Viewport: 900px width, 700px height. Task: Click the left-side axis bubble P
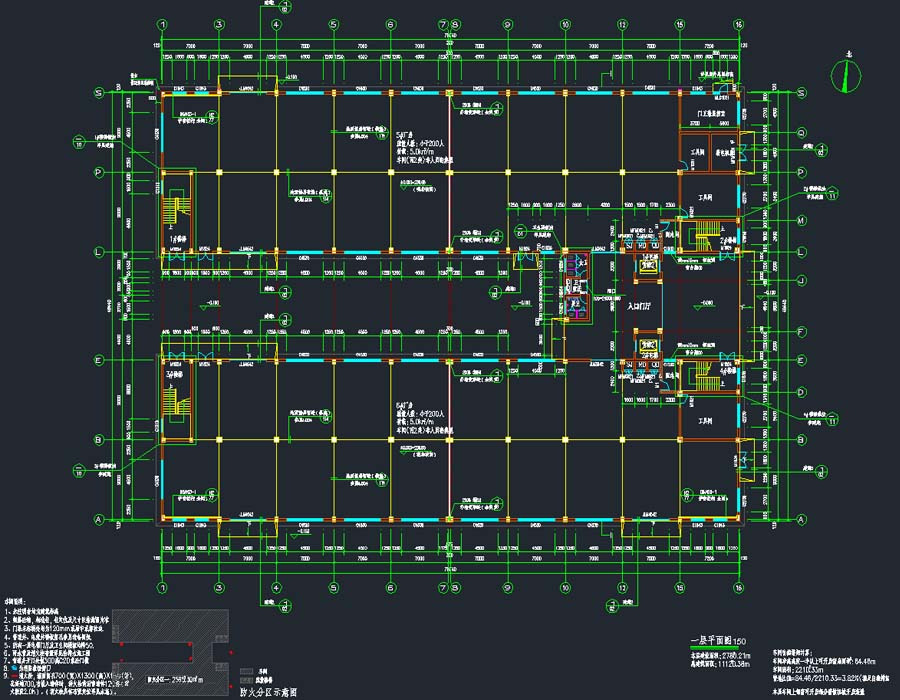(99, 172)
